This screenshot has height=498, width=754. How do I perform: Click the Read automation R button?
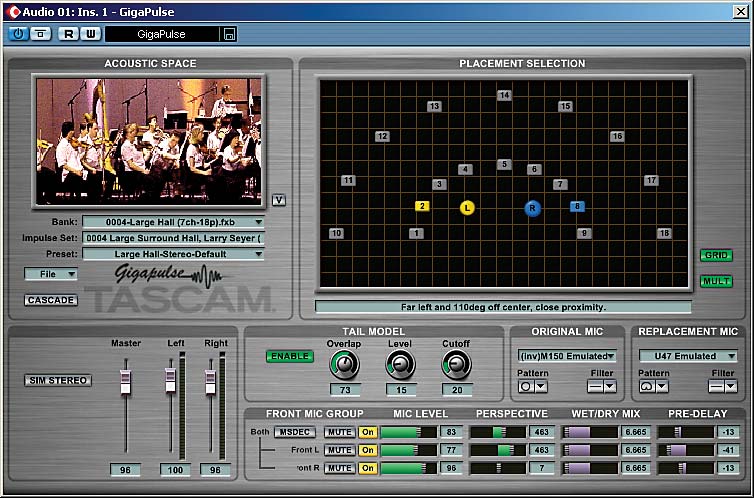coord(68,34)
